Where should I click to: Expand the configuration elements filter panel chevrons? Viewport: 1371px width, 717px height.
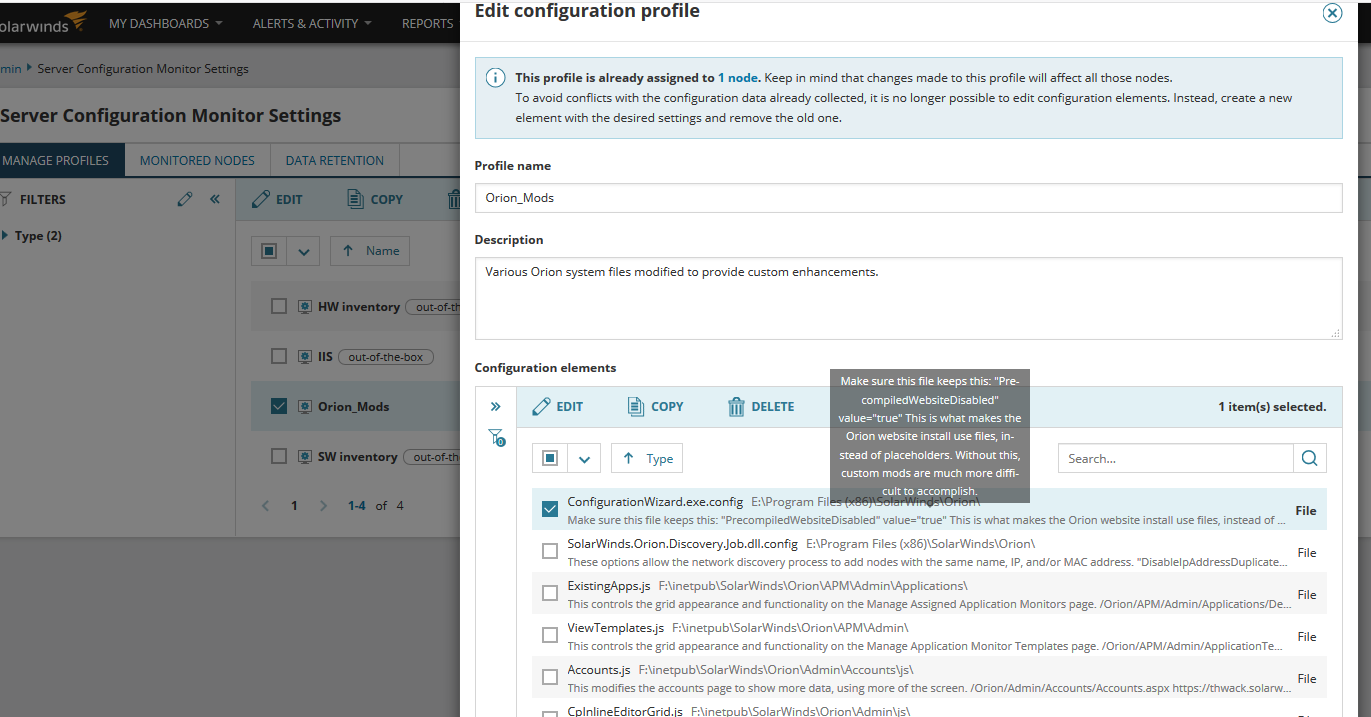tap(495, 406)
